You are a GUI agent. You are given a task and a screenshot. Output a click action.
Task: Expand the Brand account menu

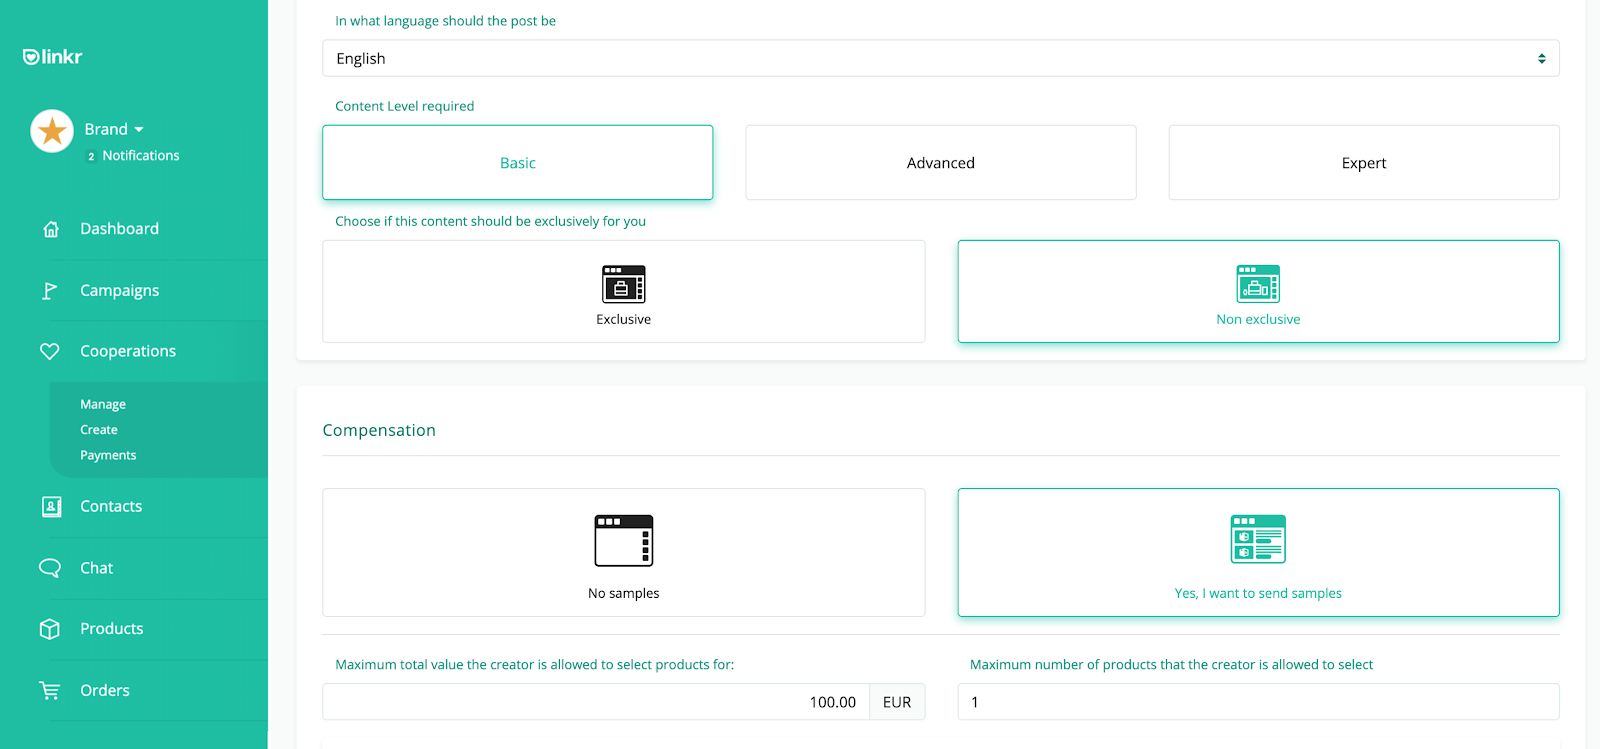pos(114,129)
